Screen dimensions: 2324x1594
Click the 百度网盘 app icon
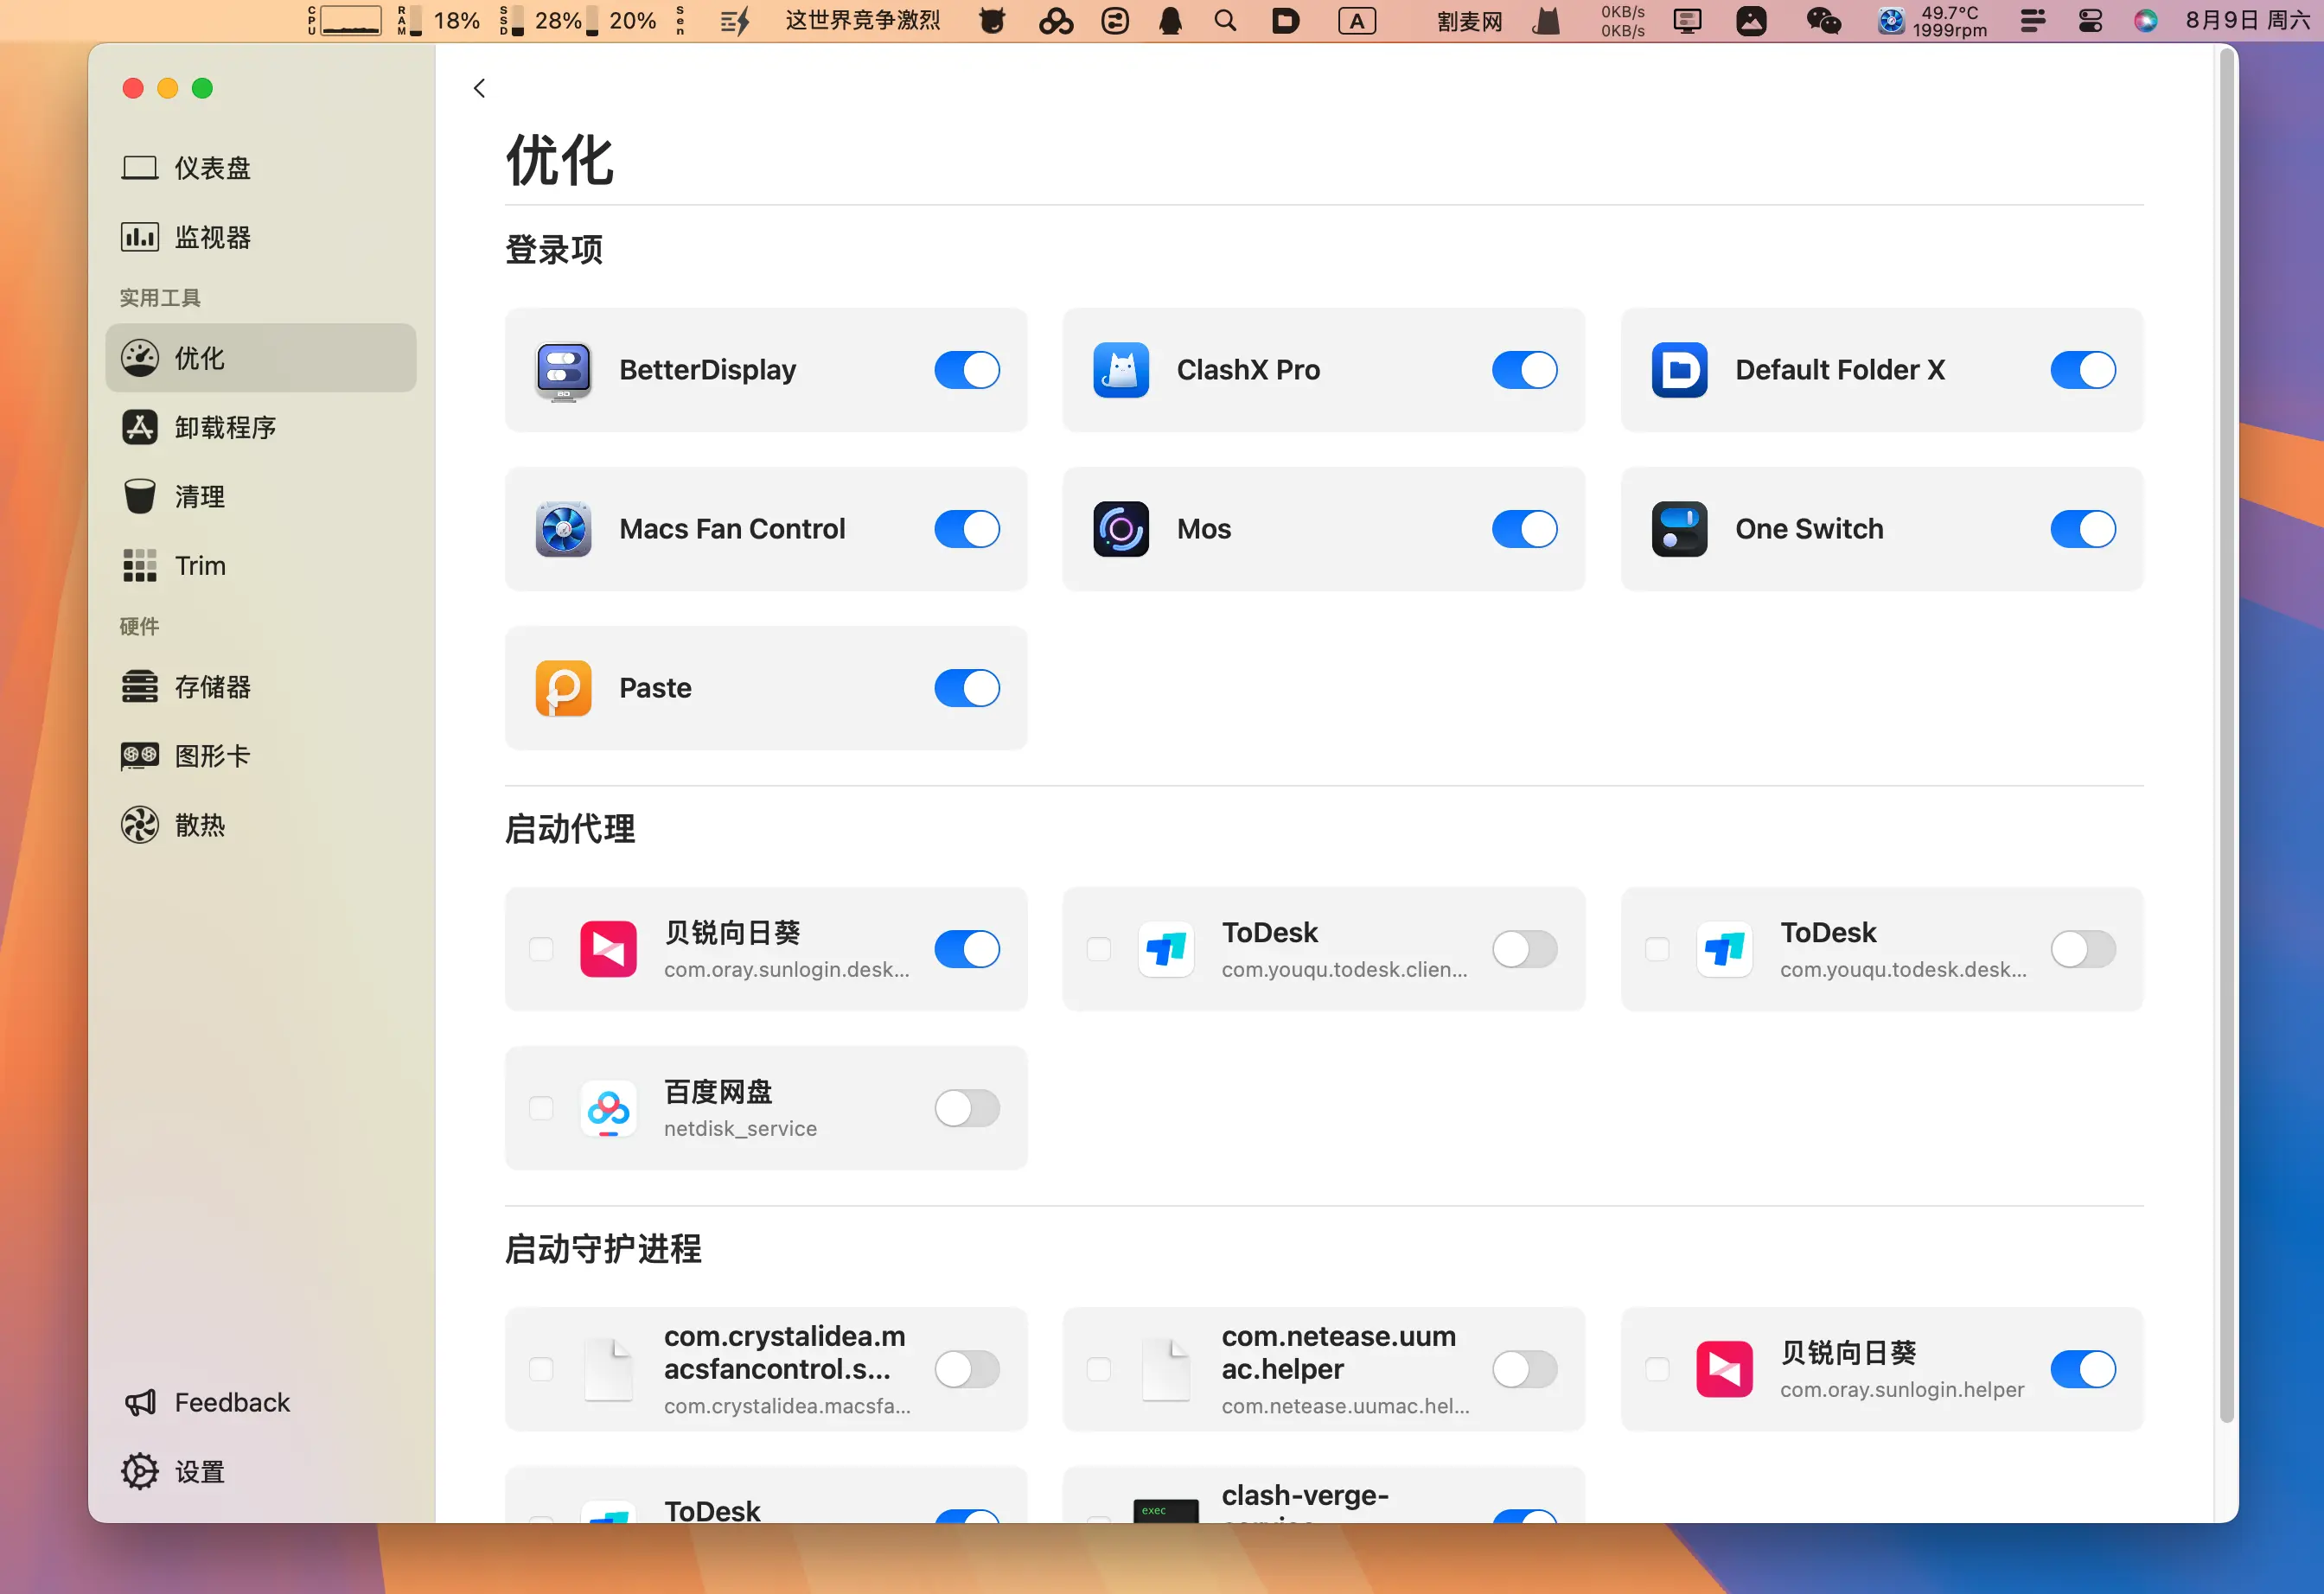click(x=608, y=1108)
